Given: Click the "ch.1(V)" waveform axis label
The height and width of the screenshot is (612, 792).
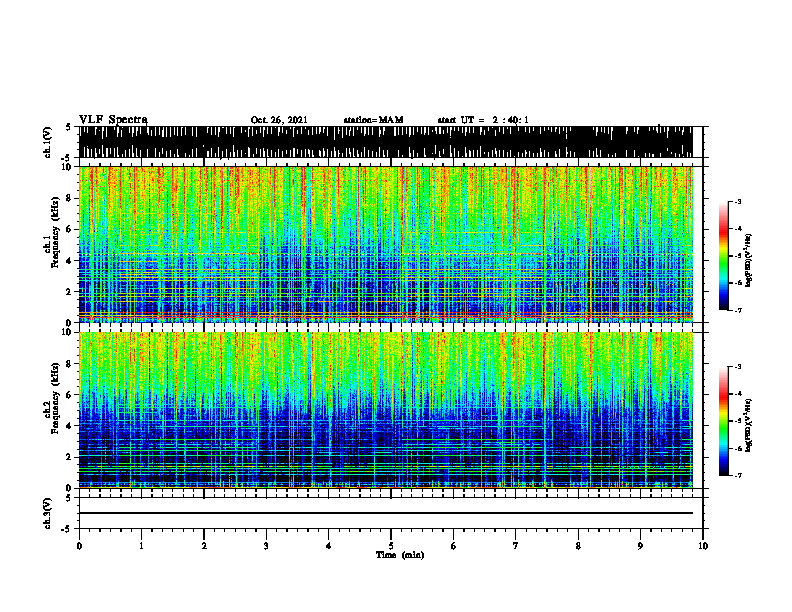Looking at the screenshot, I should coord(48,142).
